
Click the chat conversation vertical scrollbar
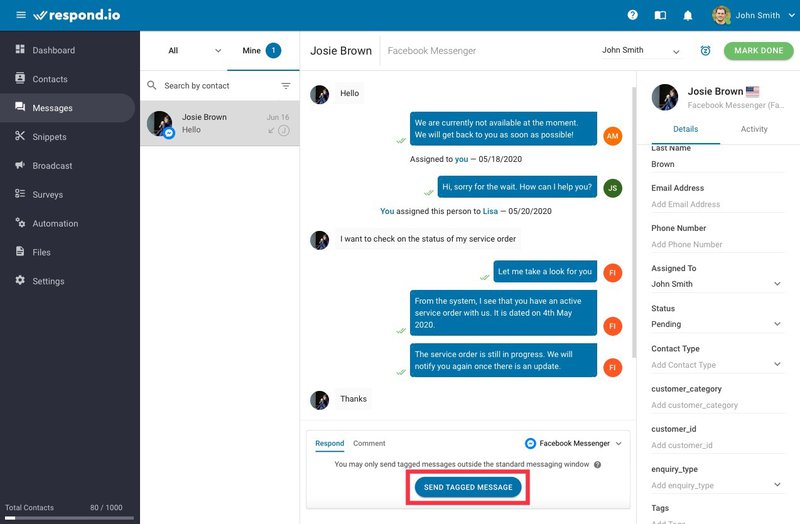point(634,222)
